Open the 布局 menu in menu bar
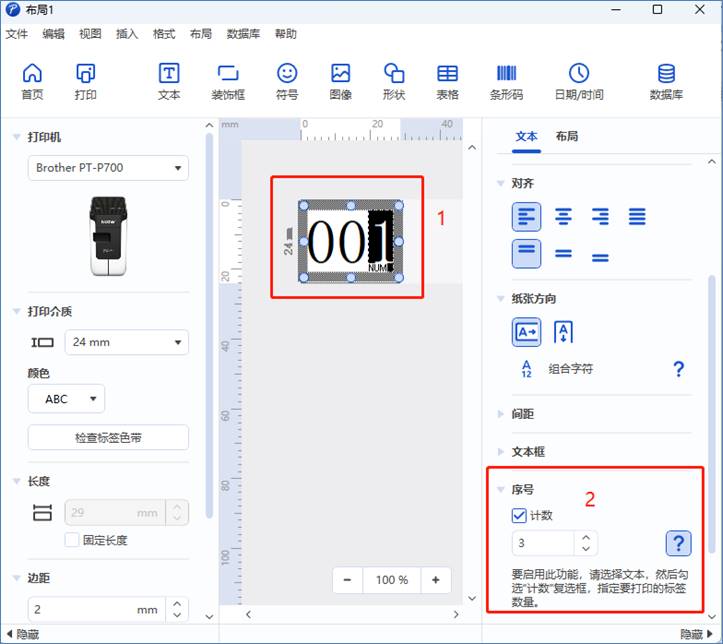This screenshot has width=723, height=644. click(201, 34)
